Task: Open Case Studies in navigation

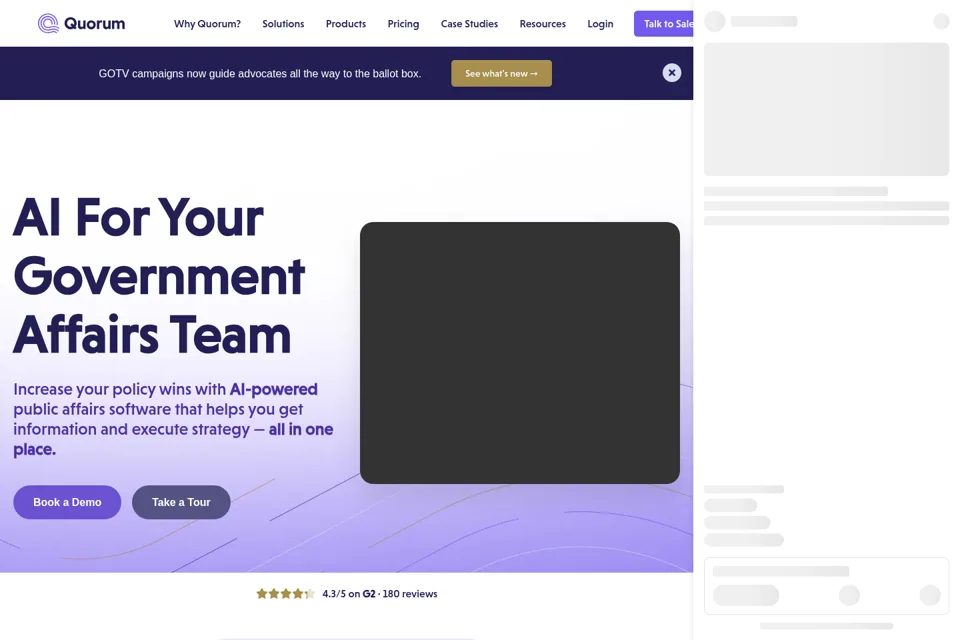Action: pyautogui.click(x=470, y=24)
